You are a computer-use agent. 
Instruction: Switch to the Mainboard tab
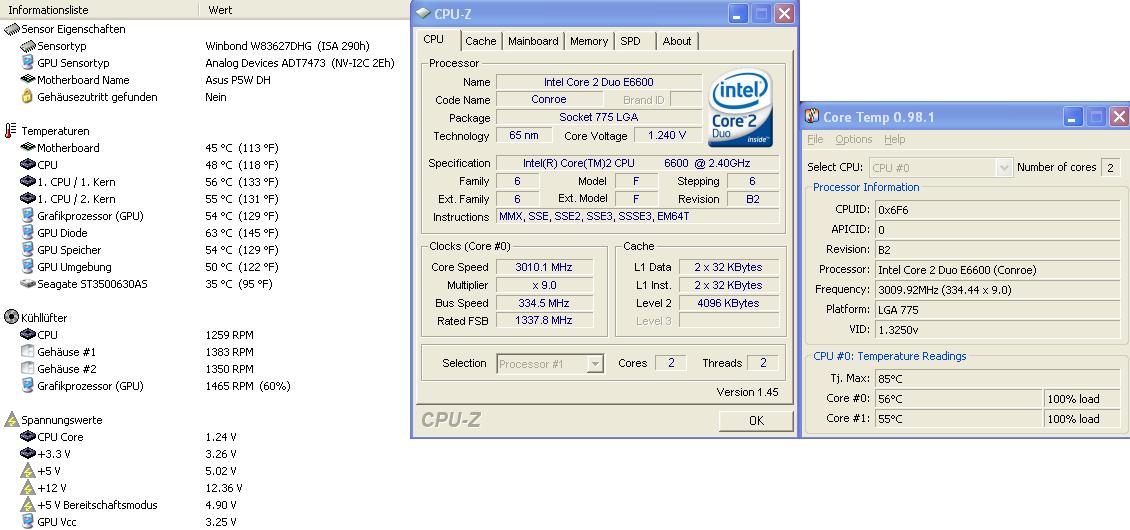point(533,41)
